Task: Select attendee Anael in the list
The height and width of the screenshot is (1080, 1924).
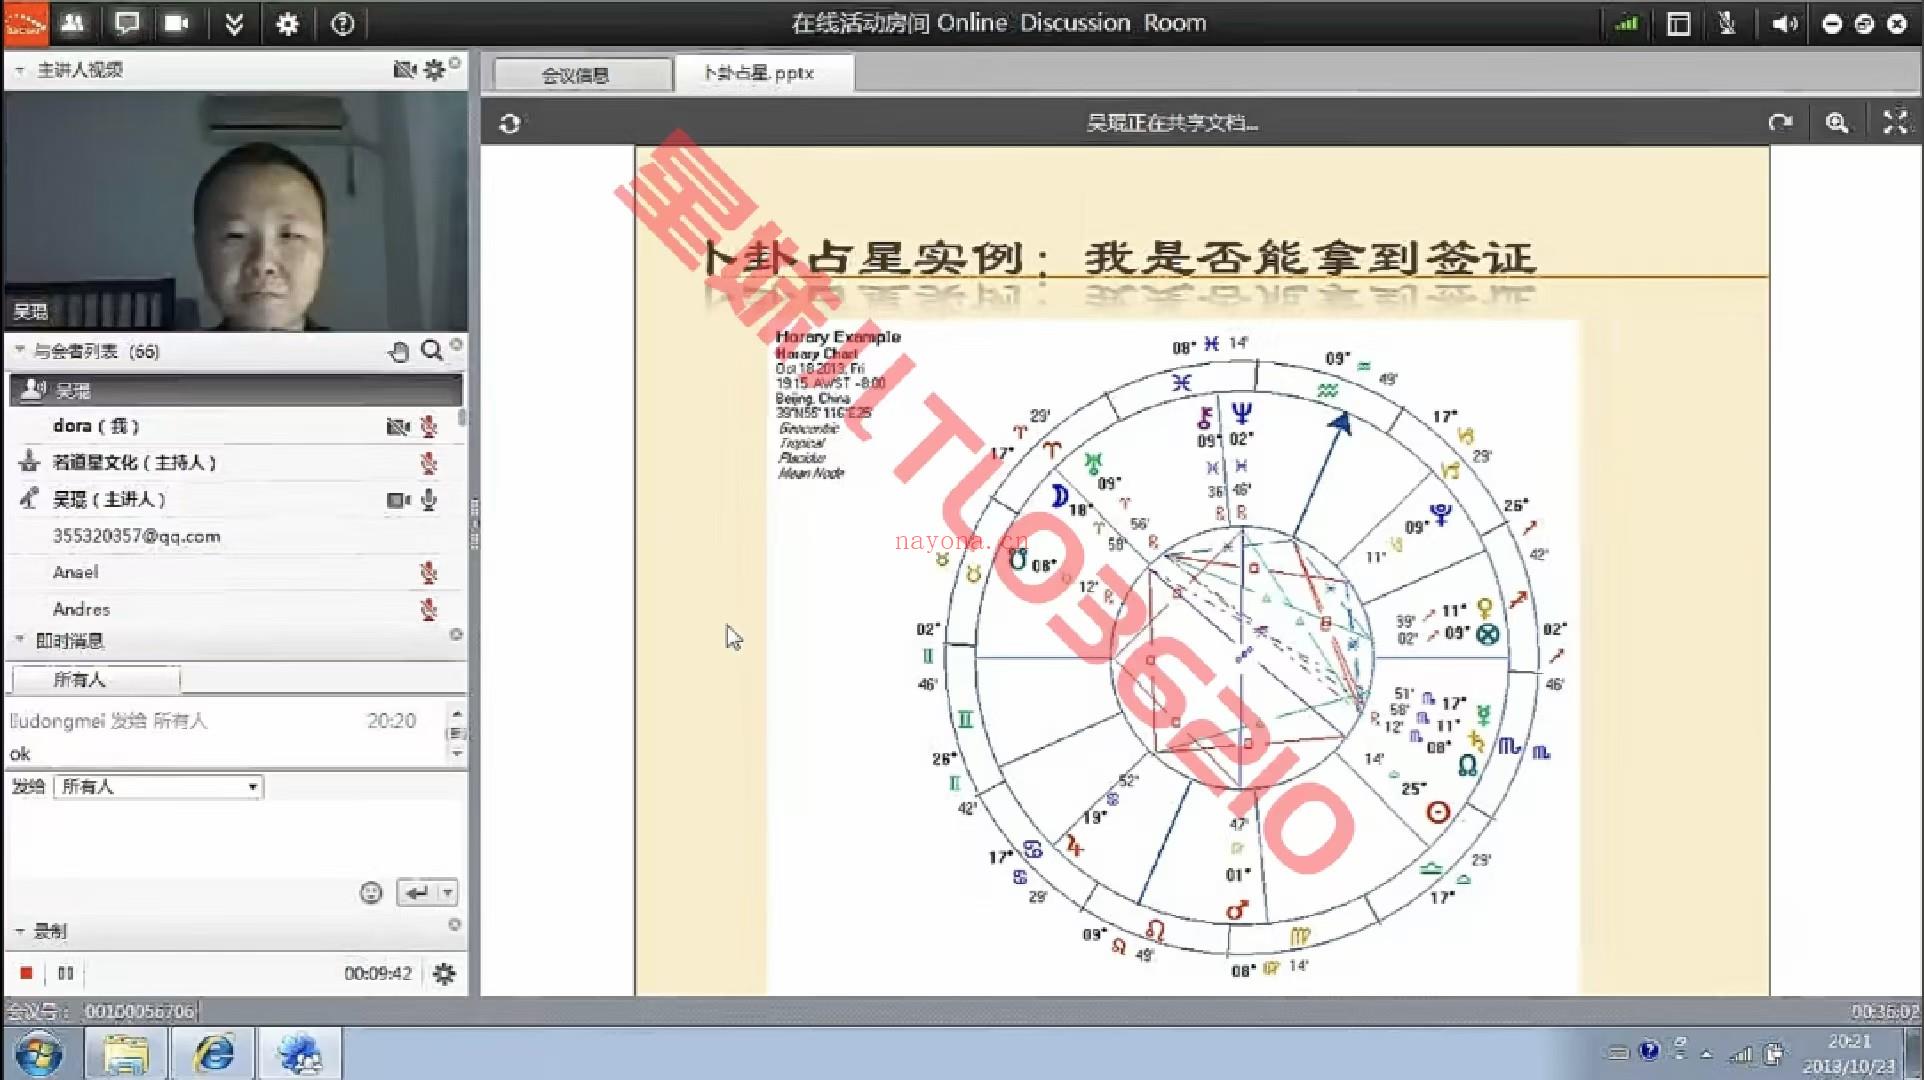Action: (x=75, y=572)
